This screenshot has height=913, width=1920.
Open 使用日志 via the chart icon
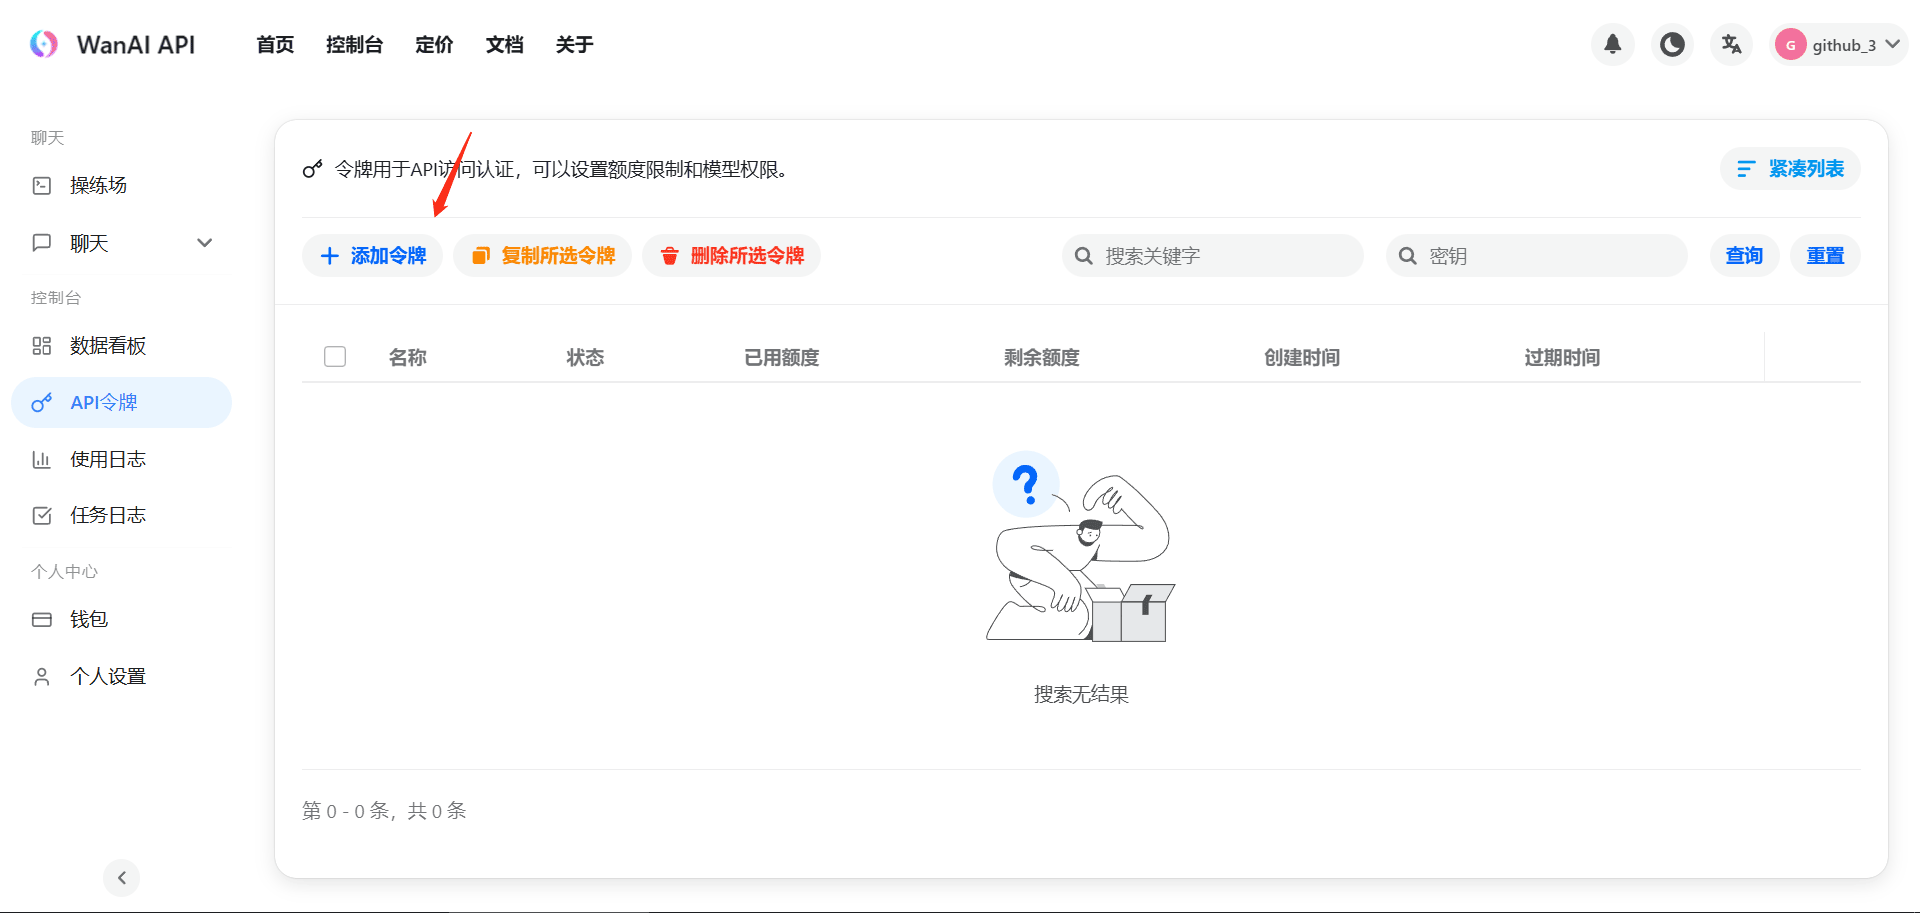[41, 458]
